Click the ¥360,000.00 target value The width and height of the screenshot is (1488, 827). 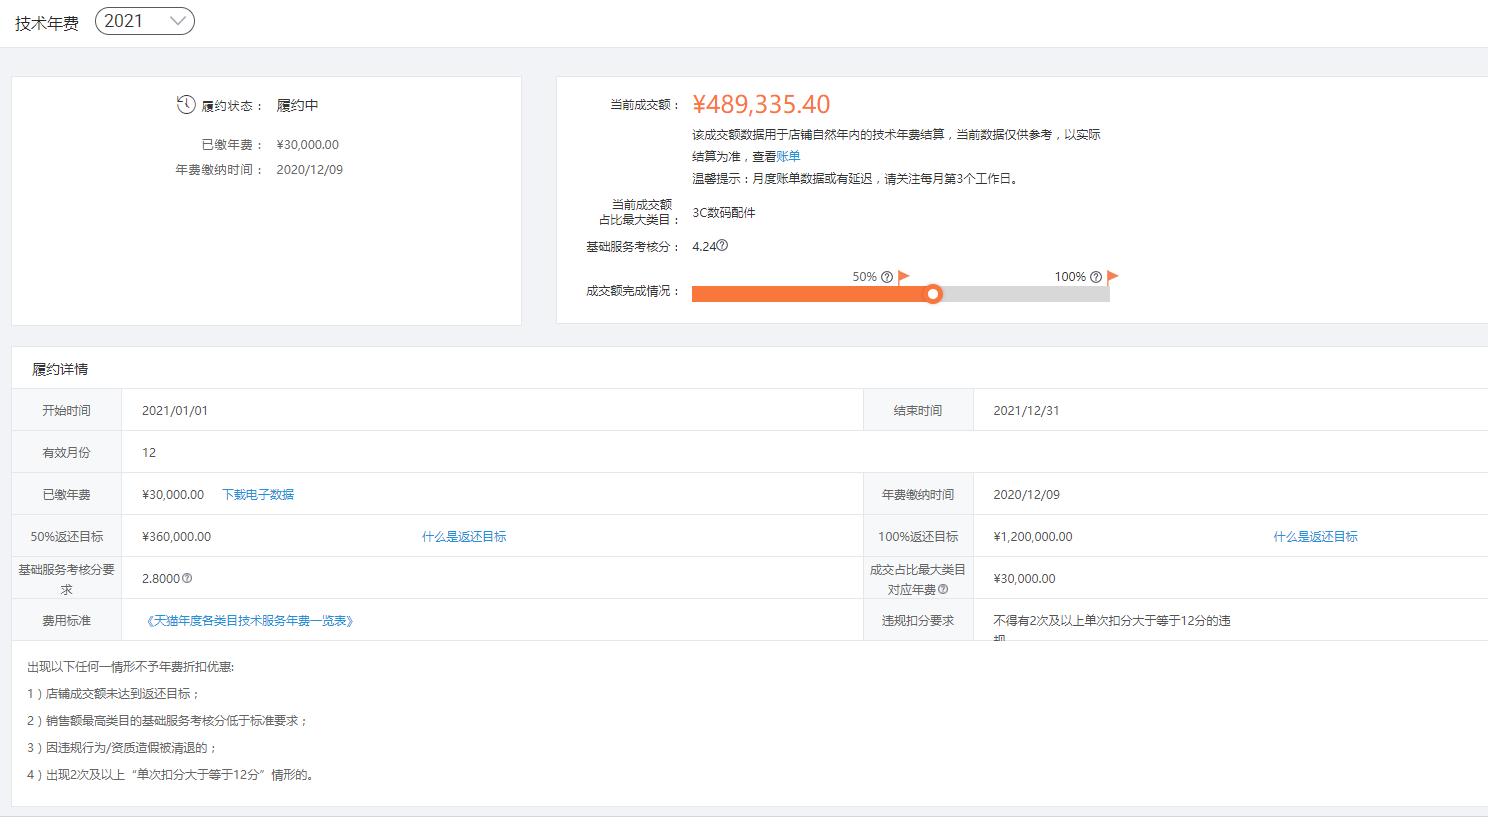[x=176, y=536]
